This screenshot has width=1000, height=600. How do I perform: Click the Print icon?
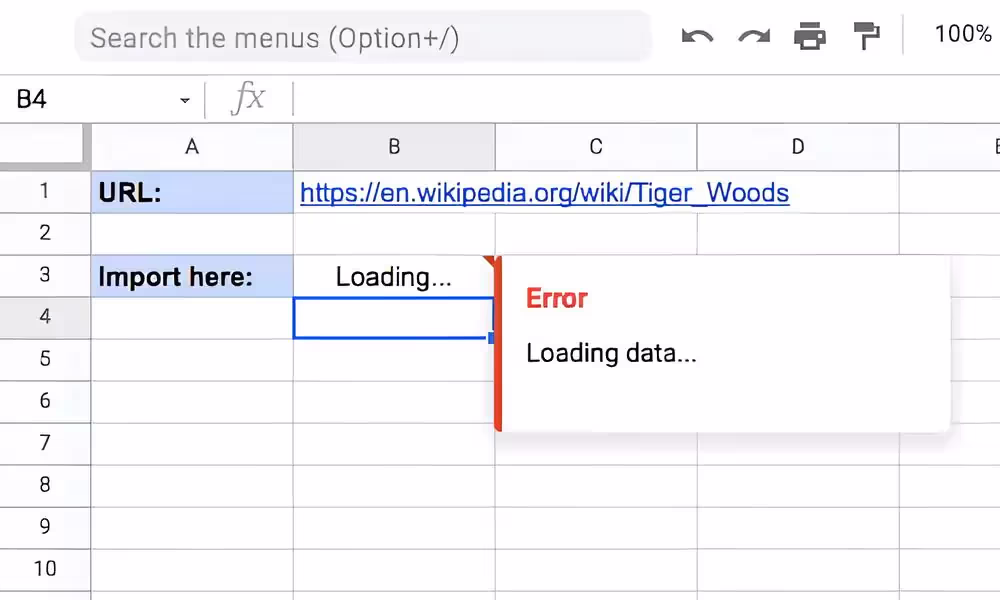pos(810,36)
